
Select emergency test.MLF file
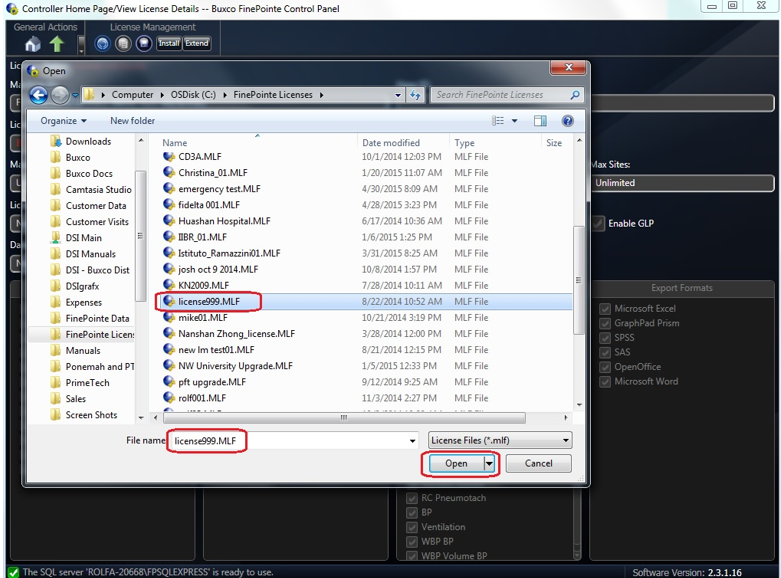pyautogui.click(x=219, y=189)
